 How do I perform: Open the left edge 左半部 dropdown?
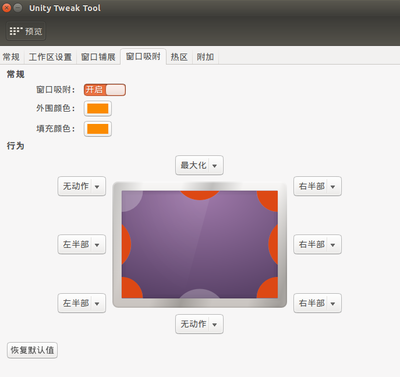[x=82, y=244]
